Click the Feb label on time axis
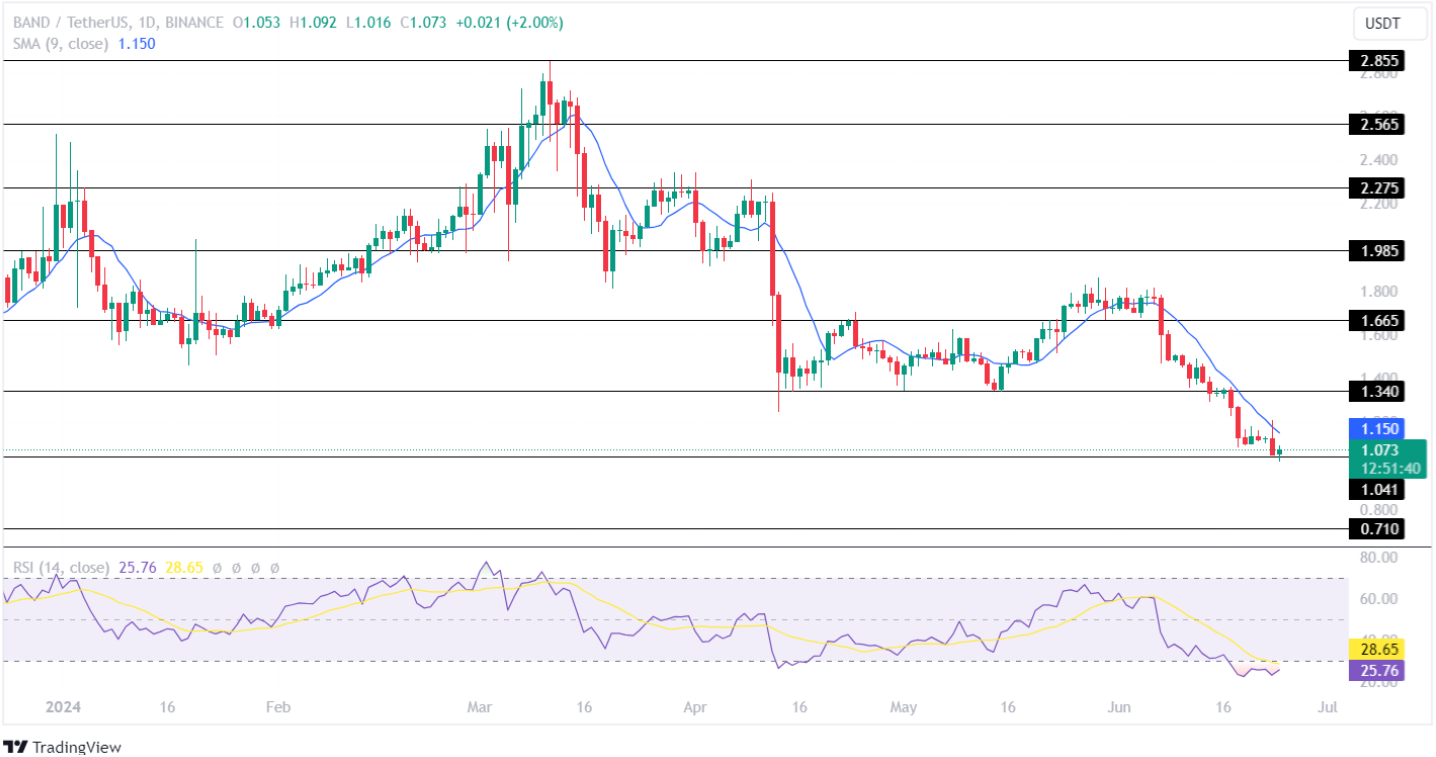This screenshot has height=757, width=1436. (278, 707)
